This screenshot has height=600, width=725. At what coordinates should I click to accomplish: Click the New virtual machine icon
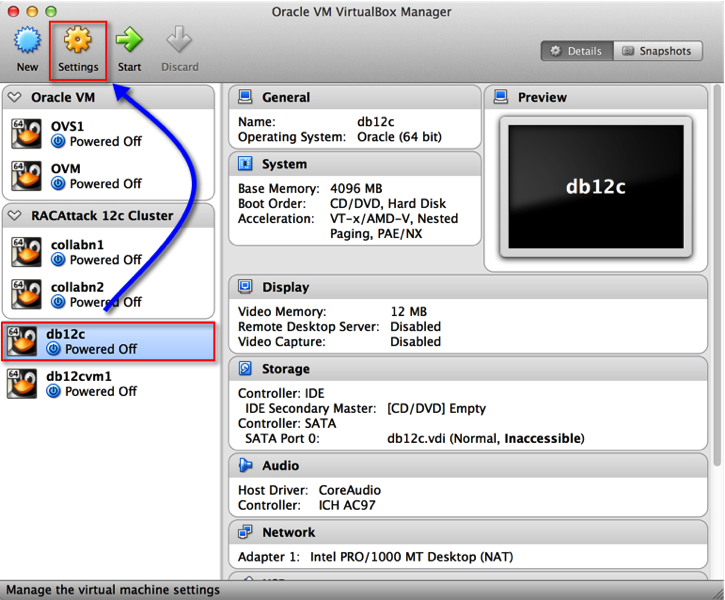click(27, 40)
